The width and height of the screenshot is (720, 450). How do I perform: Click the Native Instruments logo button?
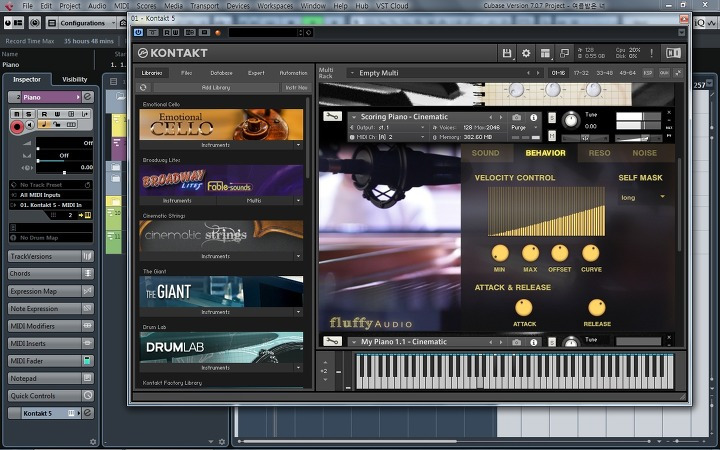click(x=673, y=53)
